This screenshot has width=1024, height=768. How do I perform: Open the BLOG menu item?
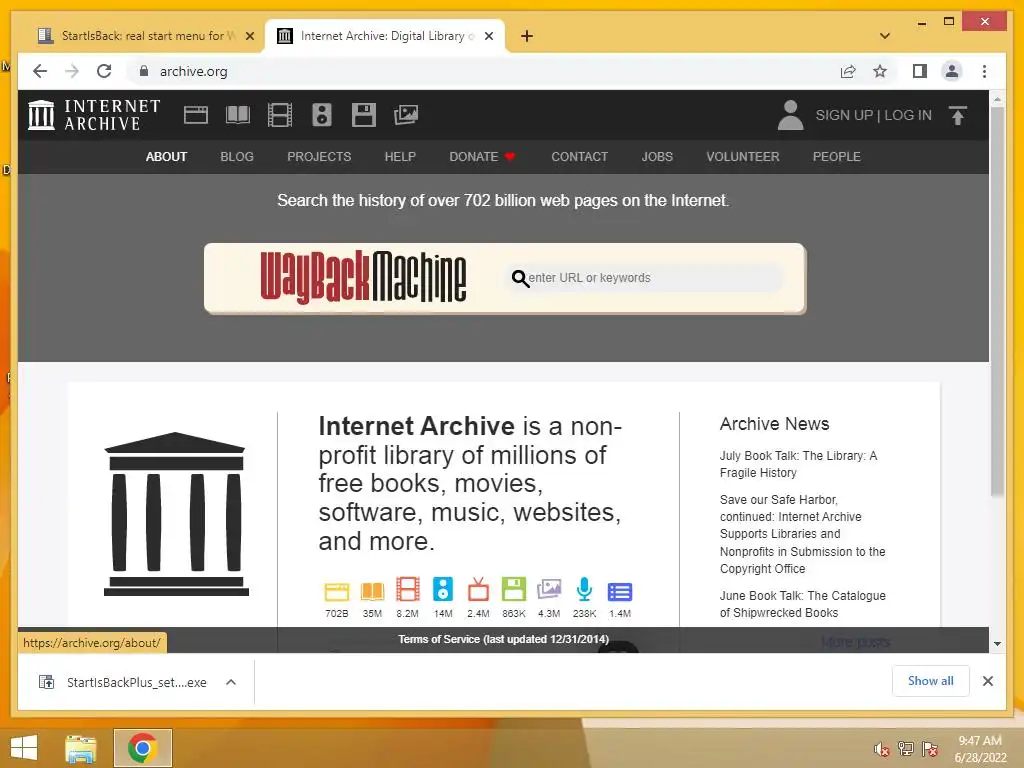(x=237, y=157)
